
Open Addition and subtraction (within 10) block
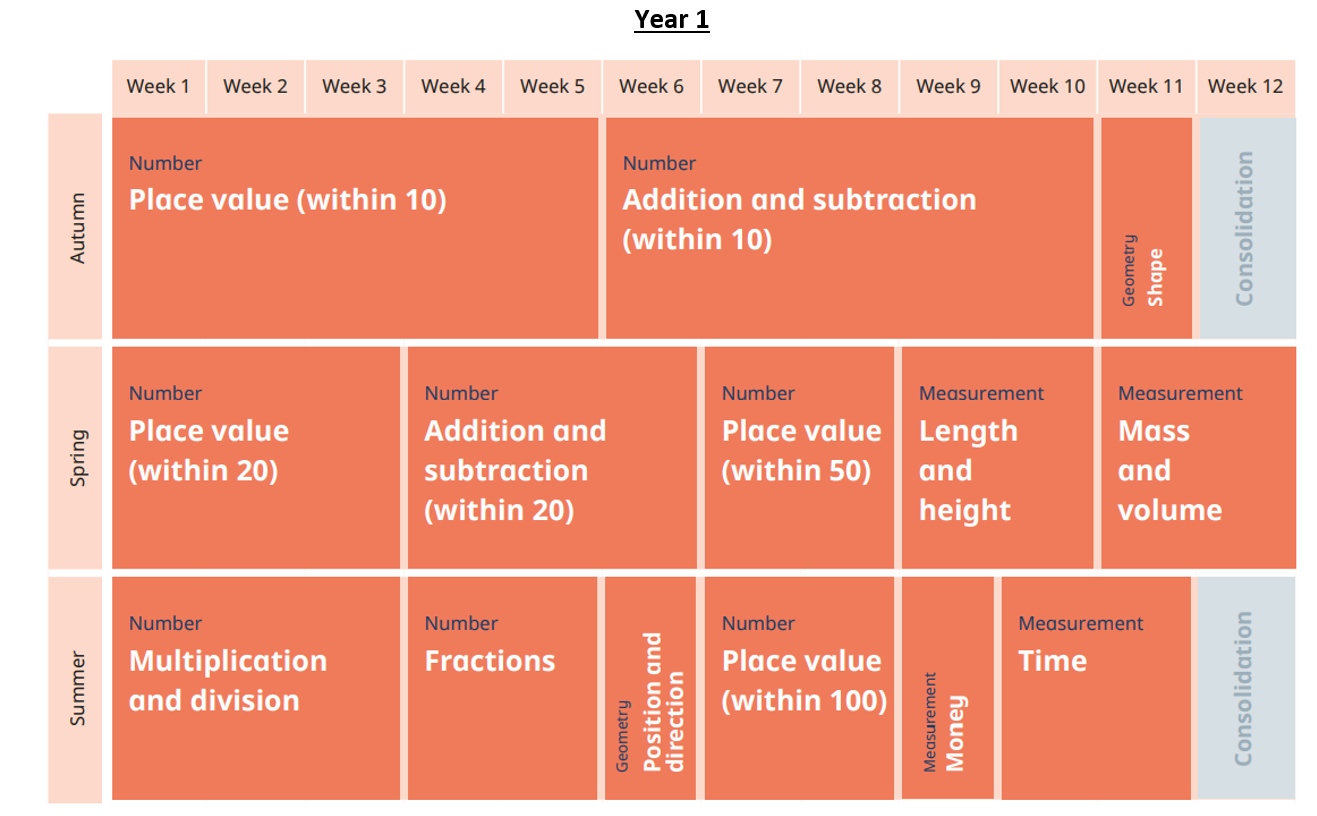click(x=849, y=228)
